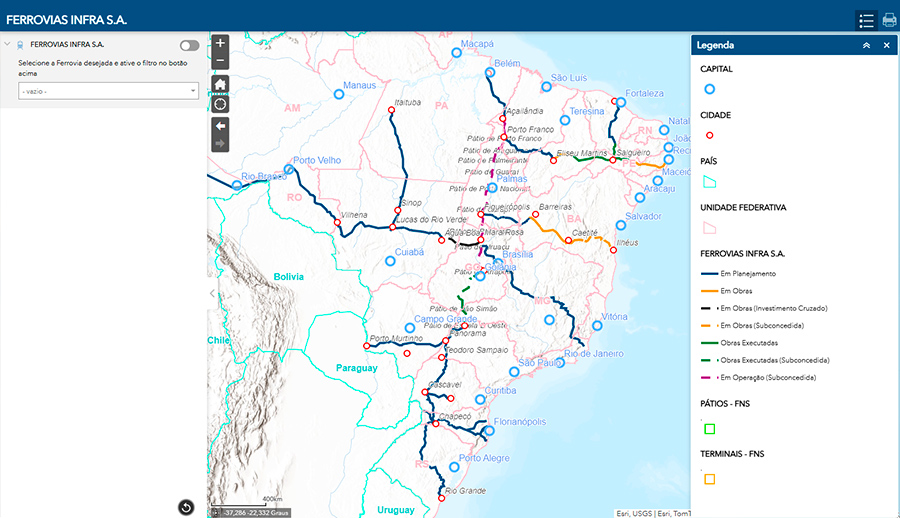Viewport: 900px width, 518px height.
Task: Zoom out of the map
Action: coord(220,60)
